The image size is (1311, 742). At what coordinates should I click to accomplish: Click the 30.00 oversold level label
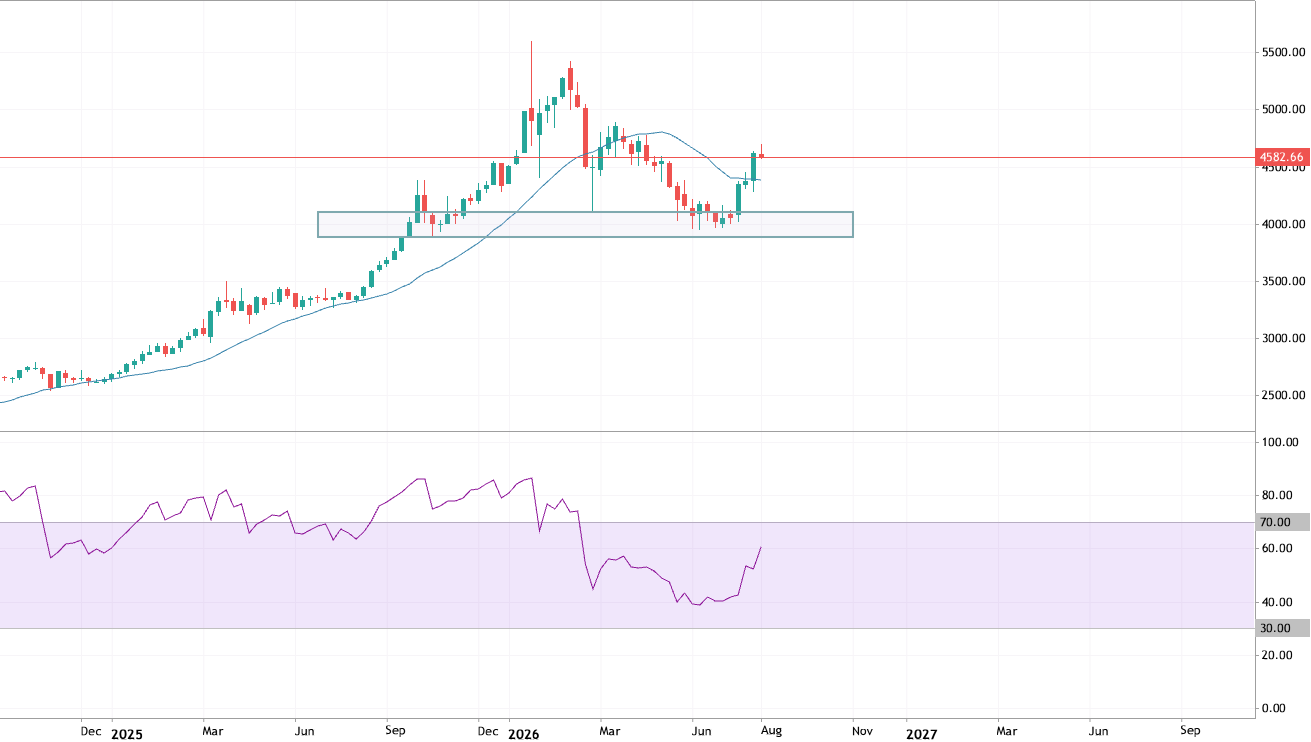click(1282, 628)
